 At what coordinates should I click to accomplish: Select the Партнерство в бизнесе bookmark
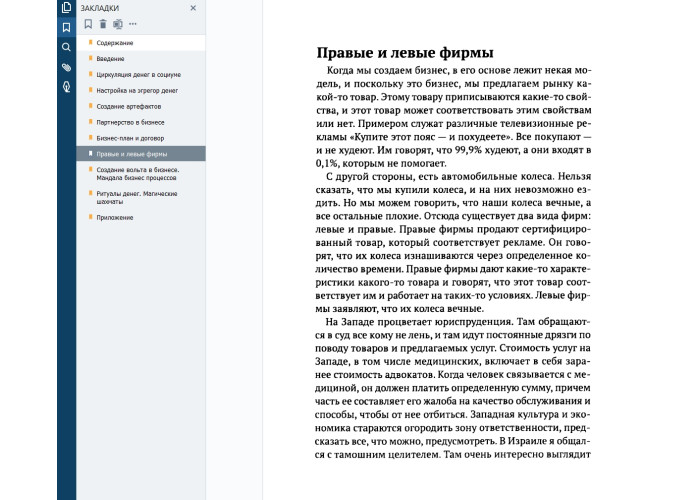pyautogui.click(x=130, y=122)
